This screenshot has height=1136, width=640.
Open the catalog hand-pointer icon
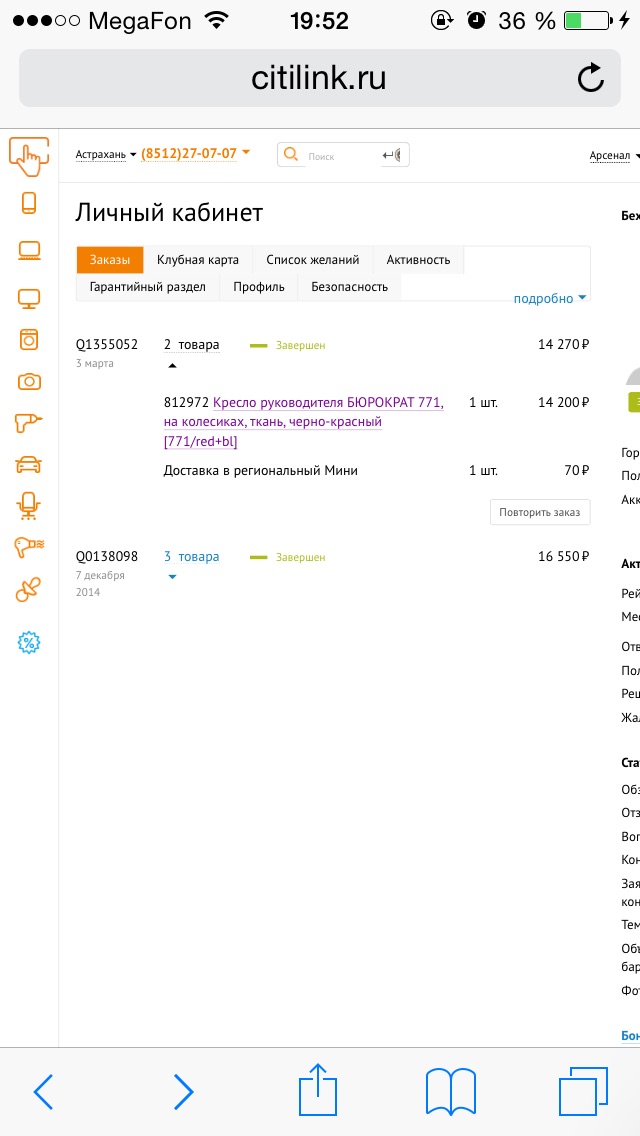coord(29,156)
